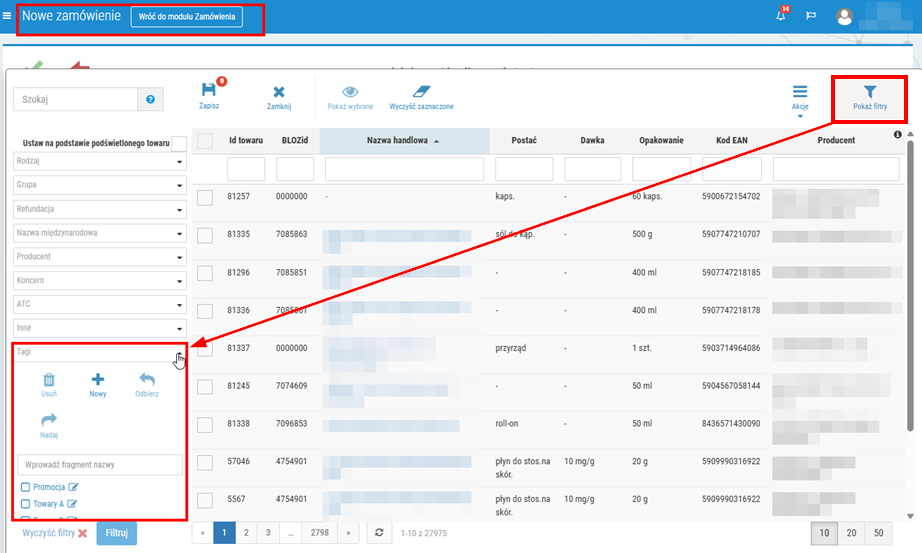Show selected items via Pokaż wybrane

tap(350, 92)
